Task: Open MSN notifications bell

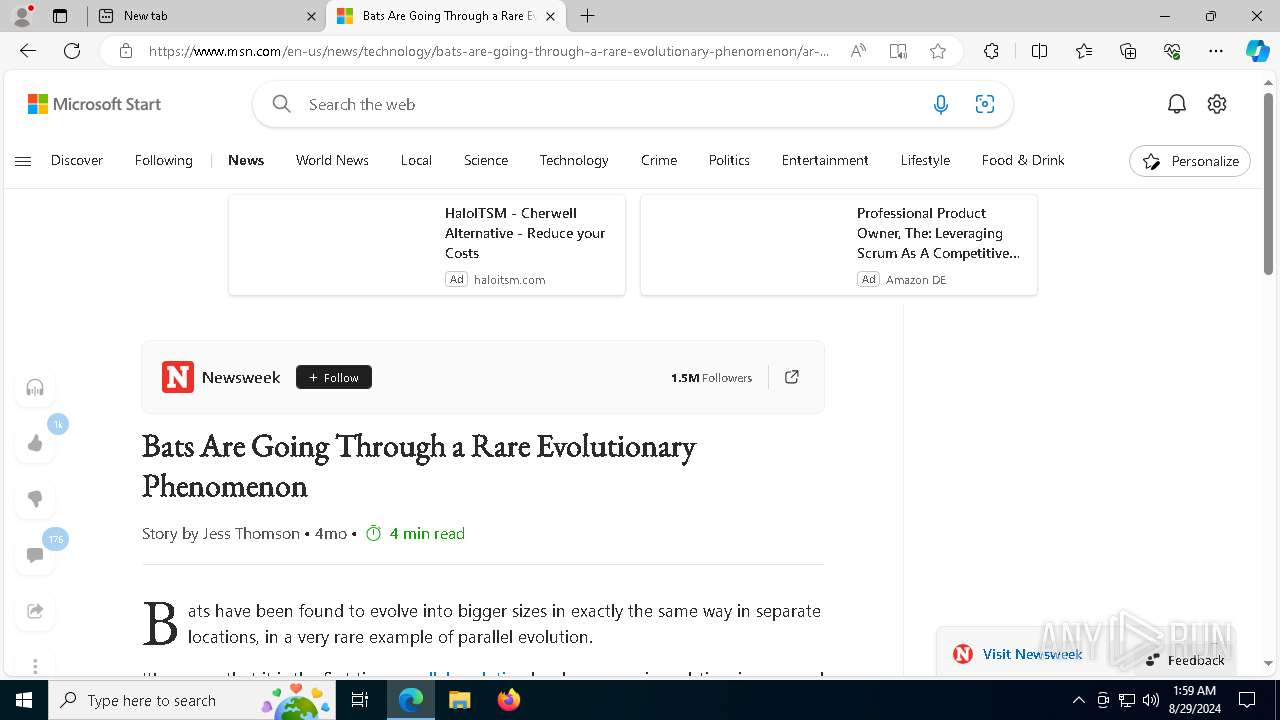Action: click(1177, 104)
